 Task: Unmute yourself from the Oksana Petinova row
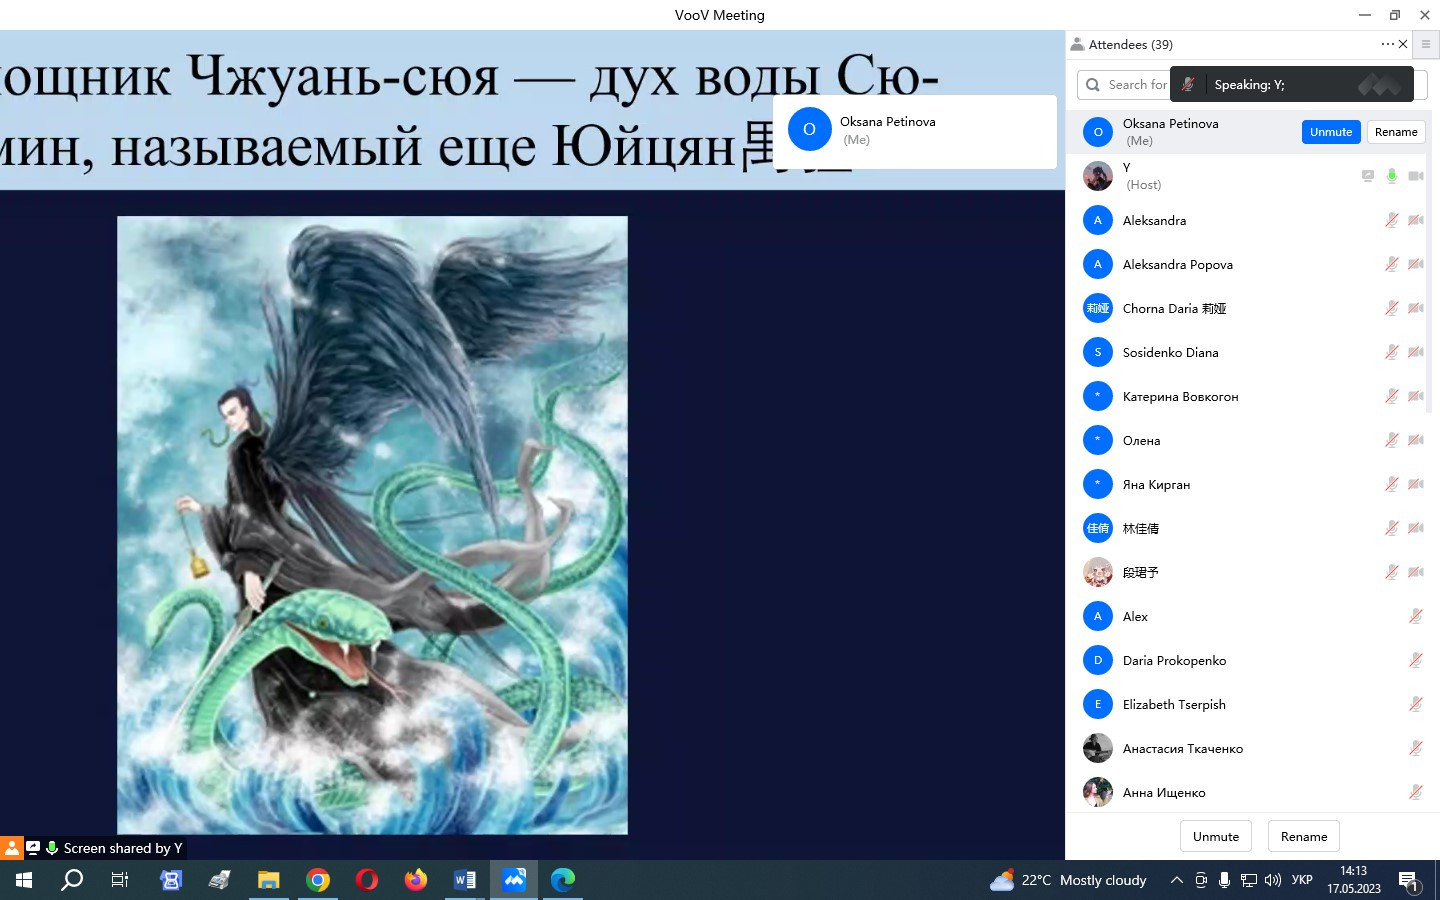pyautogui.click(x=1331, y=132)
